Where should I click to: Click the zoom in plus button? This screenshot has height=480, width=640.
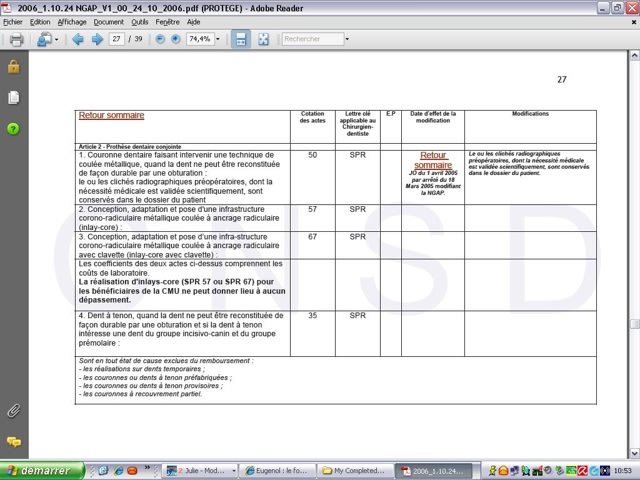[177, 40]
